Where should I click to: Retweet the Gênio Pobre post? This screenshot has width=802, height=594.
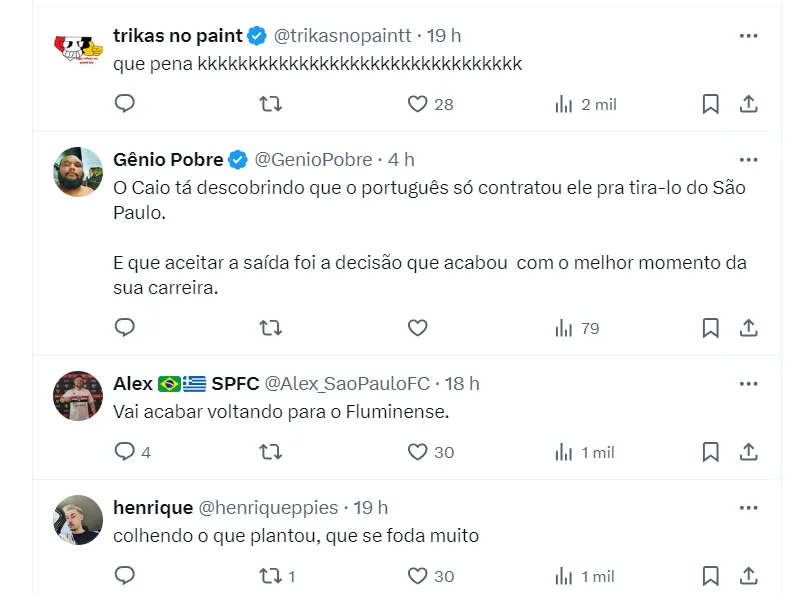[x=271, y=328]
